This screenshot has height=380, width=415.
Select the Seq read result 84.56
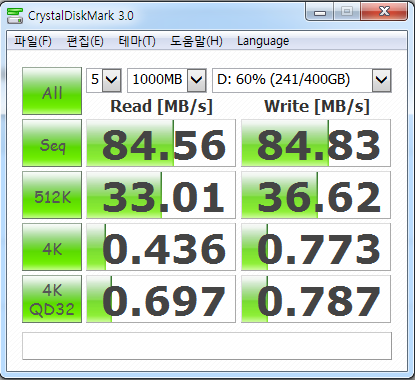[x=161, y=143]
